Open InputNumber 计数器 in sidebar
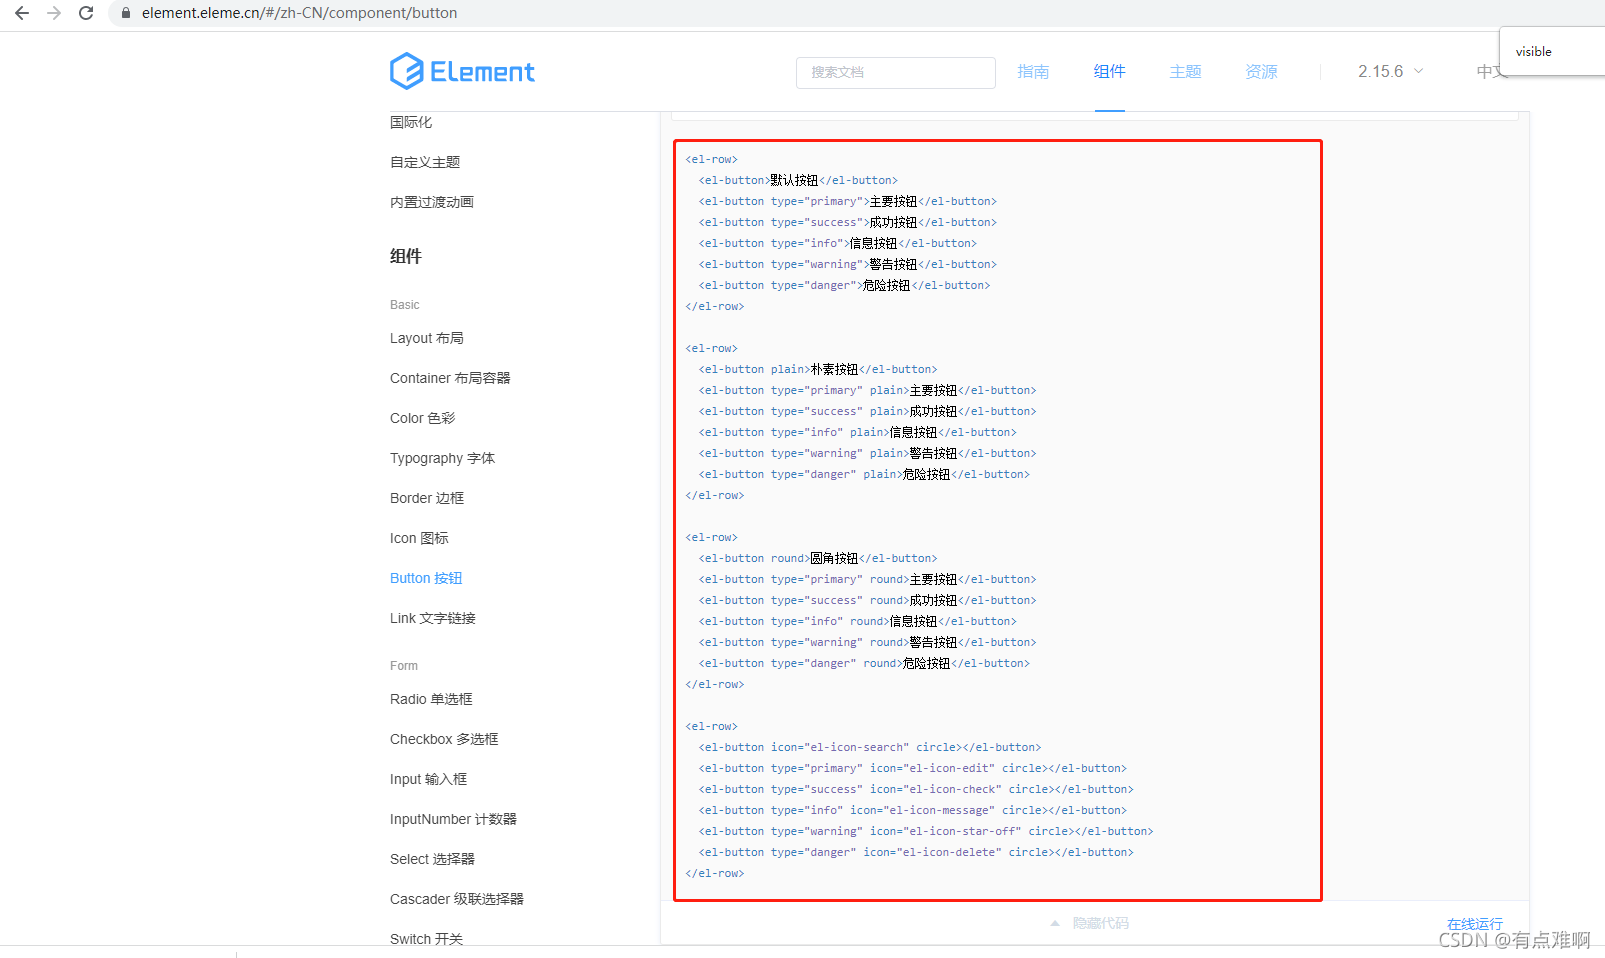 tap(453, 819)
